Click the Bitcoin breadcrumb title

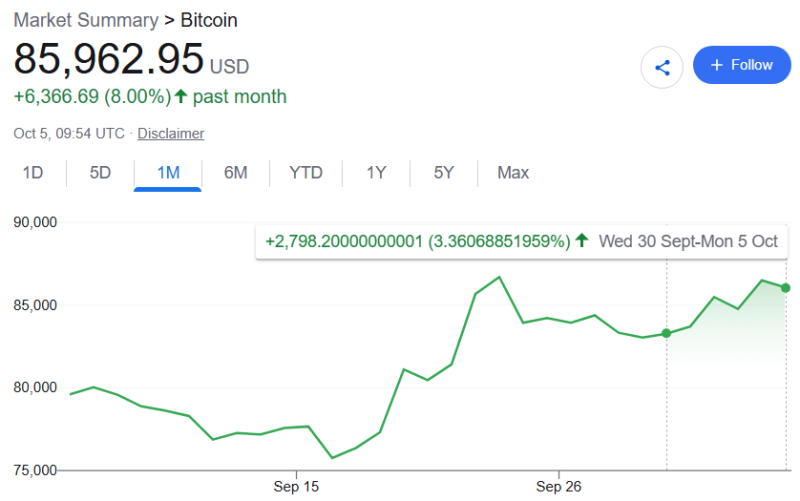(209, 20)
